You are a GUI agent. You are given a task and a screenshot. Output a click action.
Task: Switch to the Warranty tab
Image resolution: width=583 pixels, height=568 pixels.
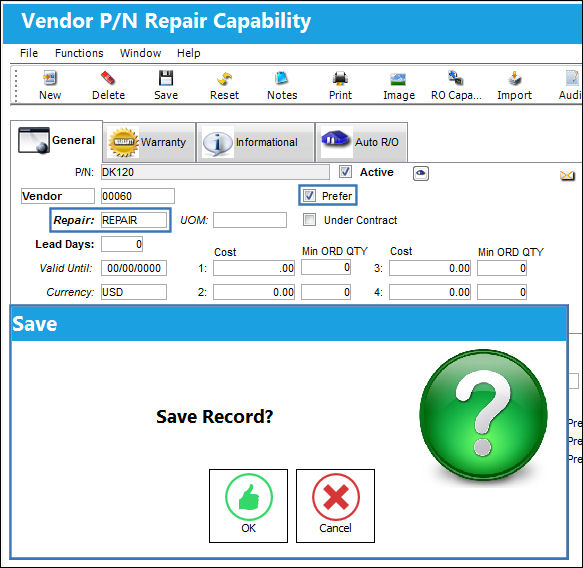(x=149, y=142)
